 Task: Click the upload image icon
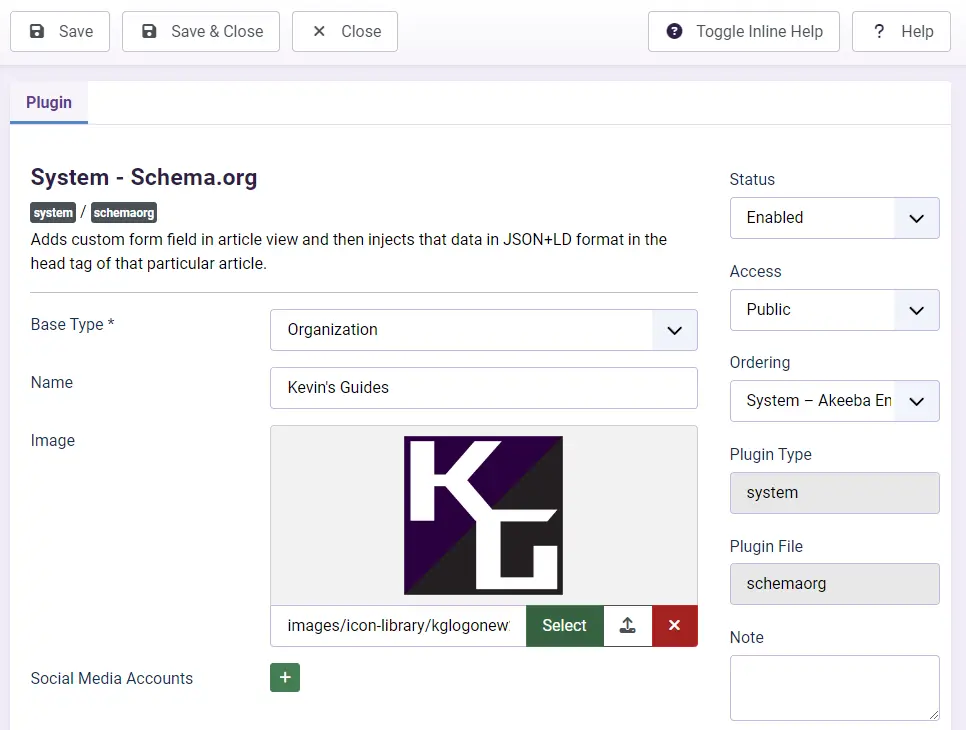pyautogui.click(x=628, y=626)
